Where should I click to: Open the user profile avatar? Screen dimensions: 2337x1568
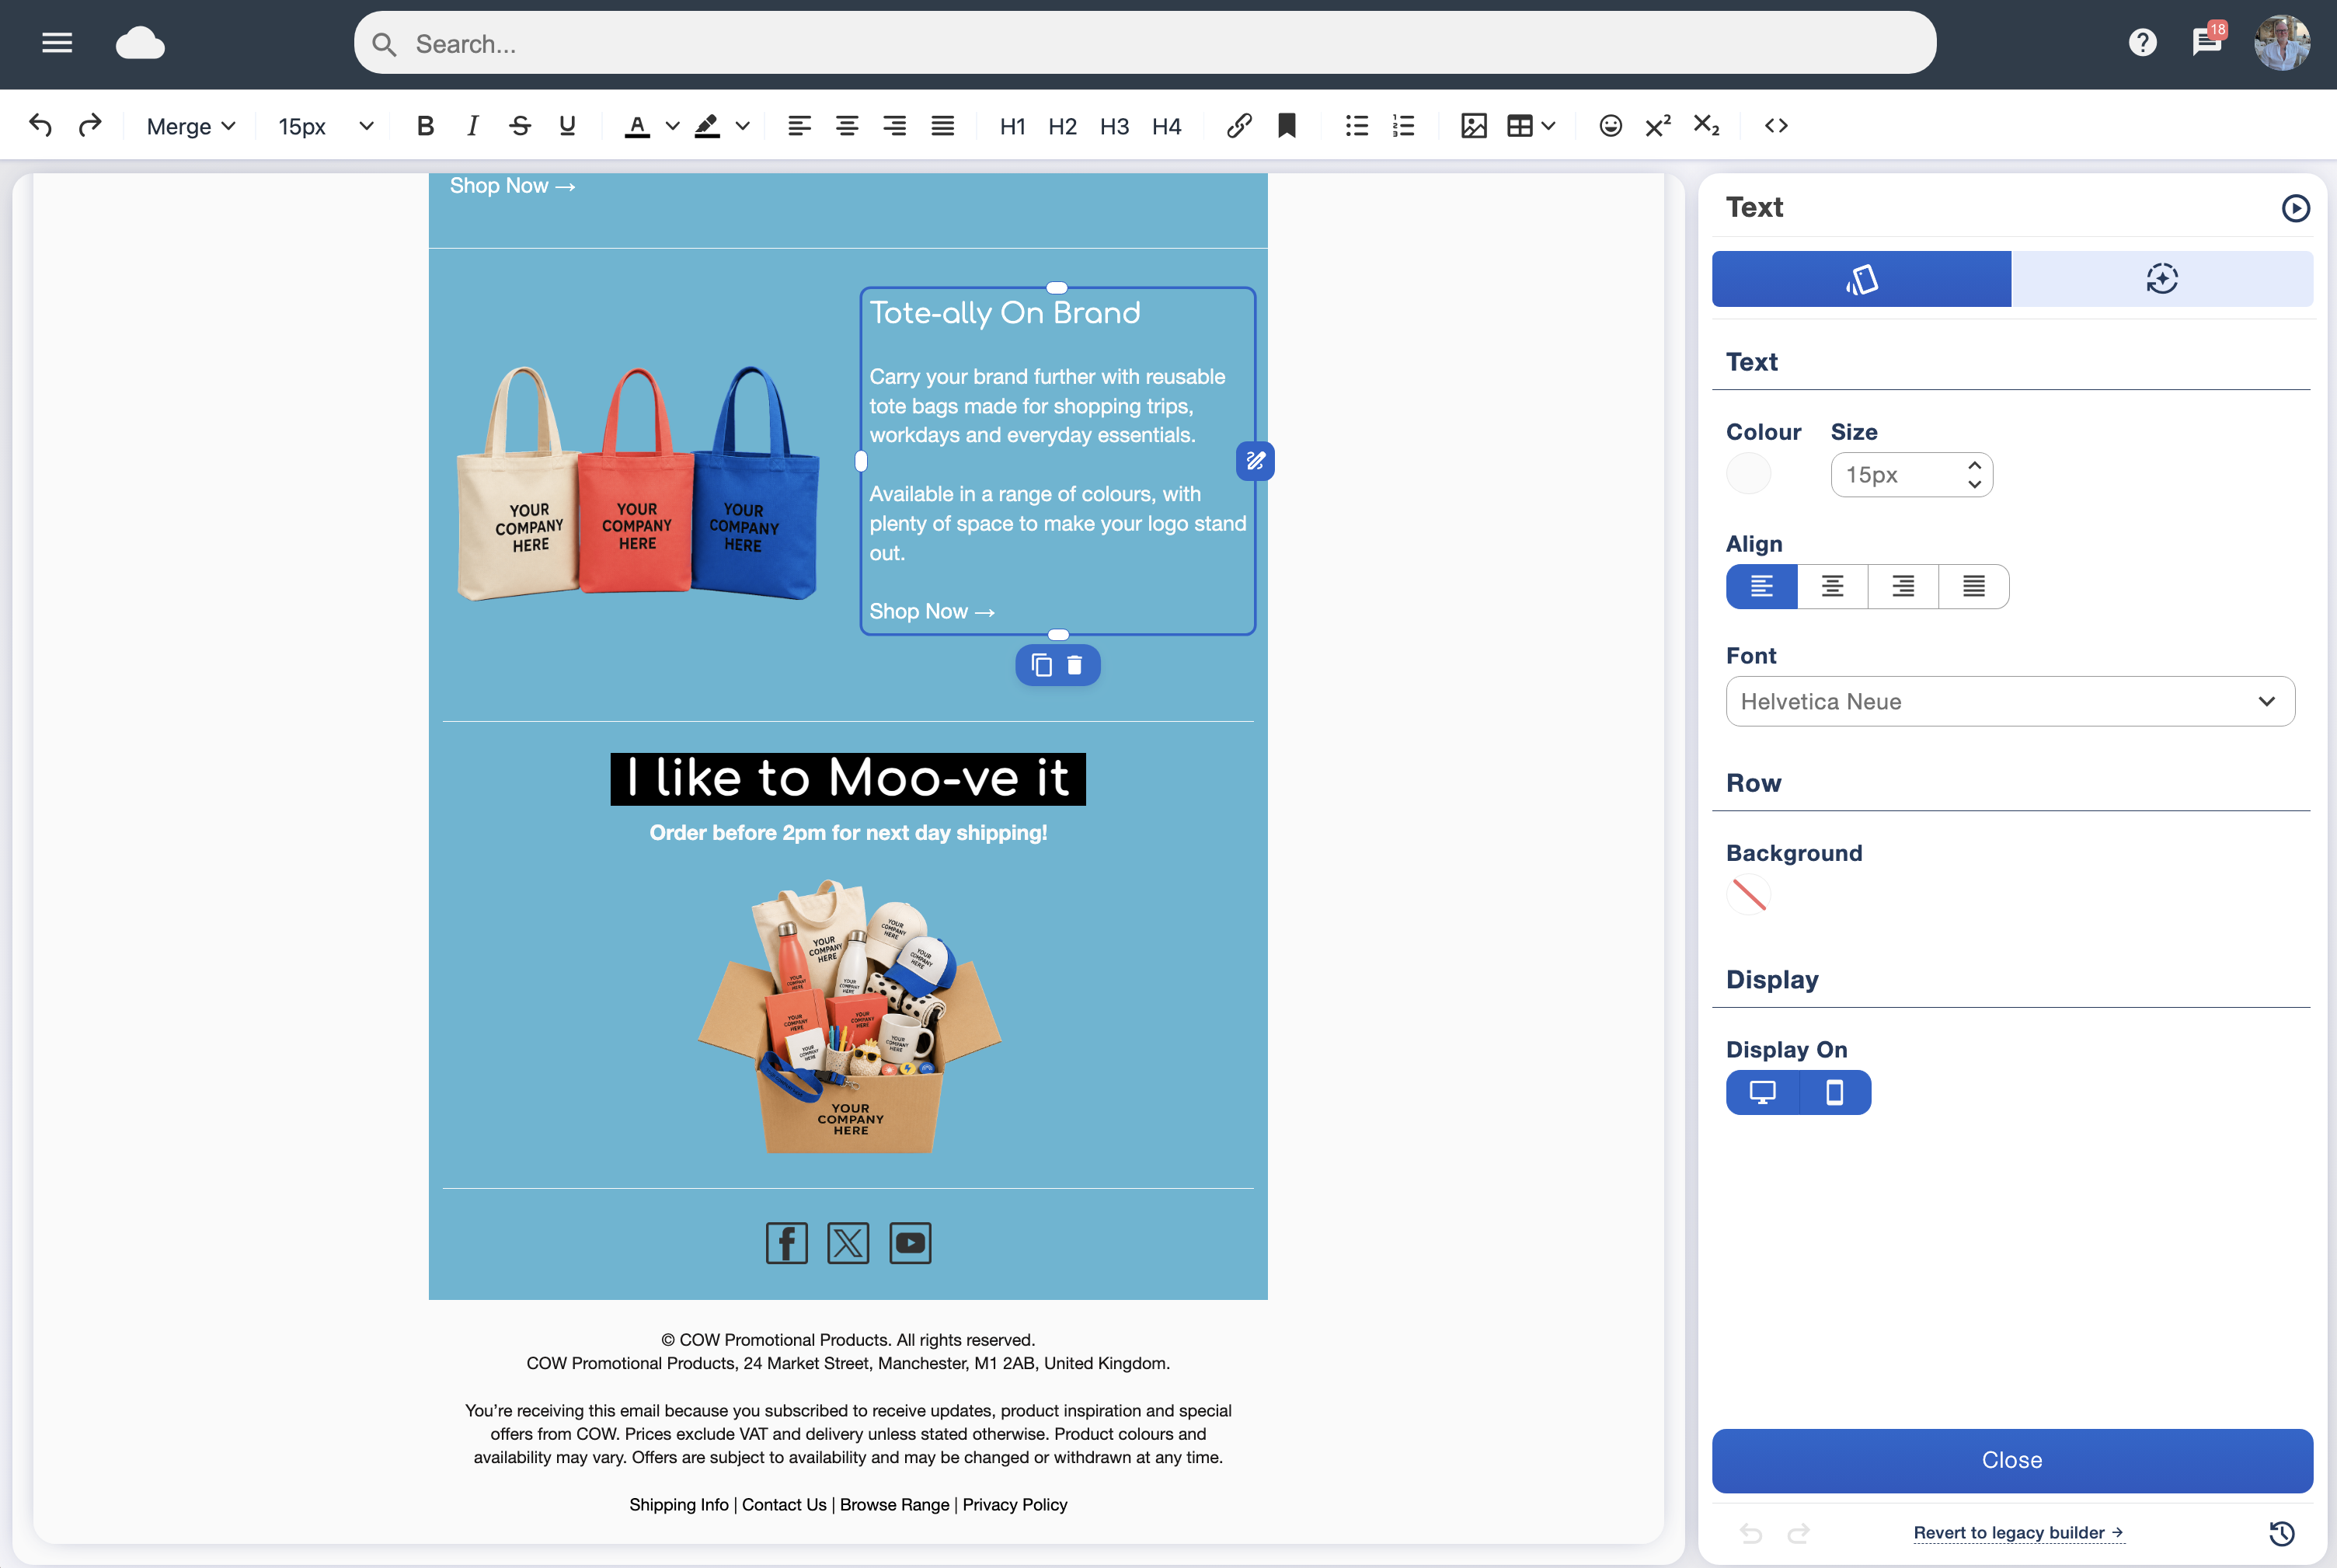(x=2281, y=43)
